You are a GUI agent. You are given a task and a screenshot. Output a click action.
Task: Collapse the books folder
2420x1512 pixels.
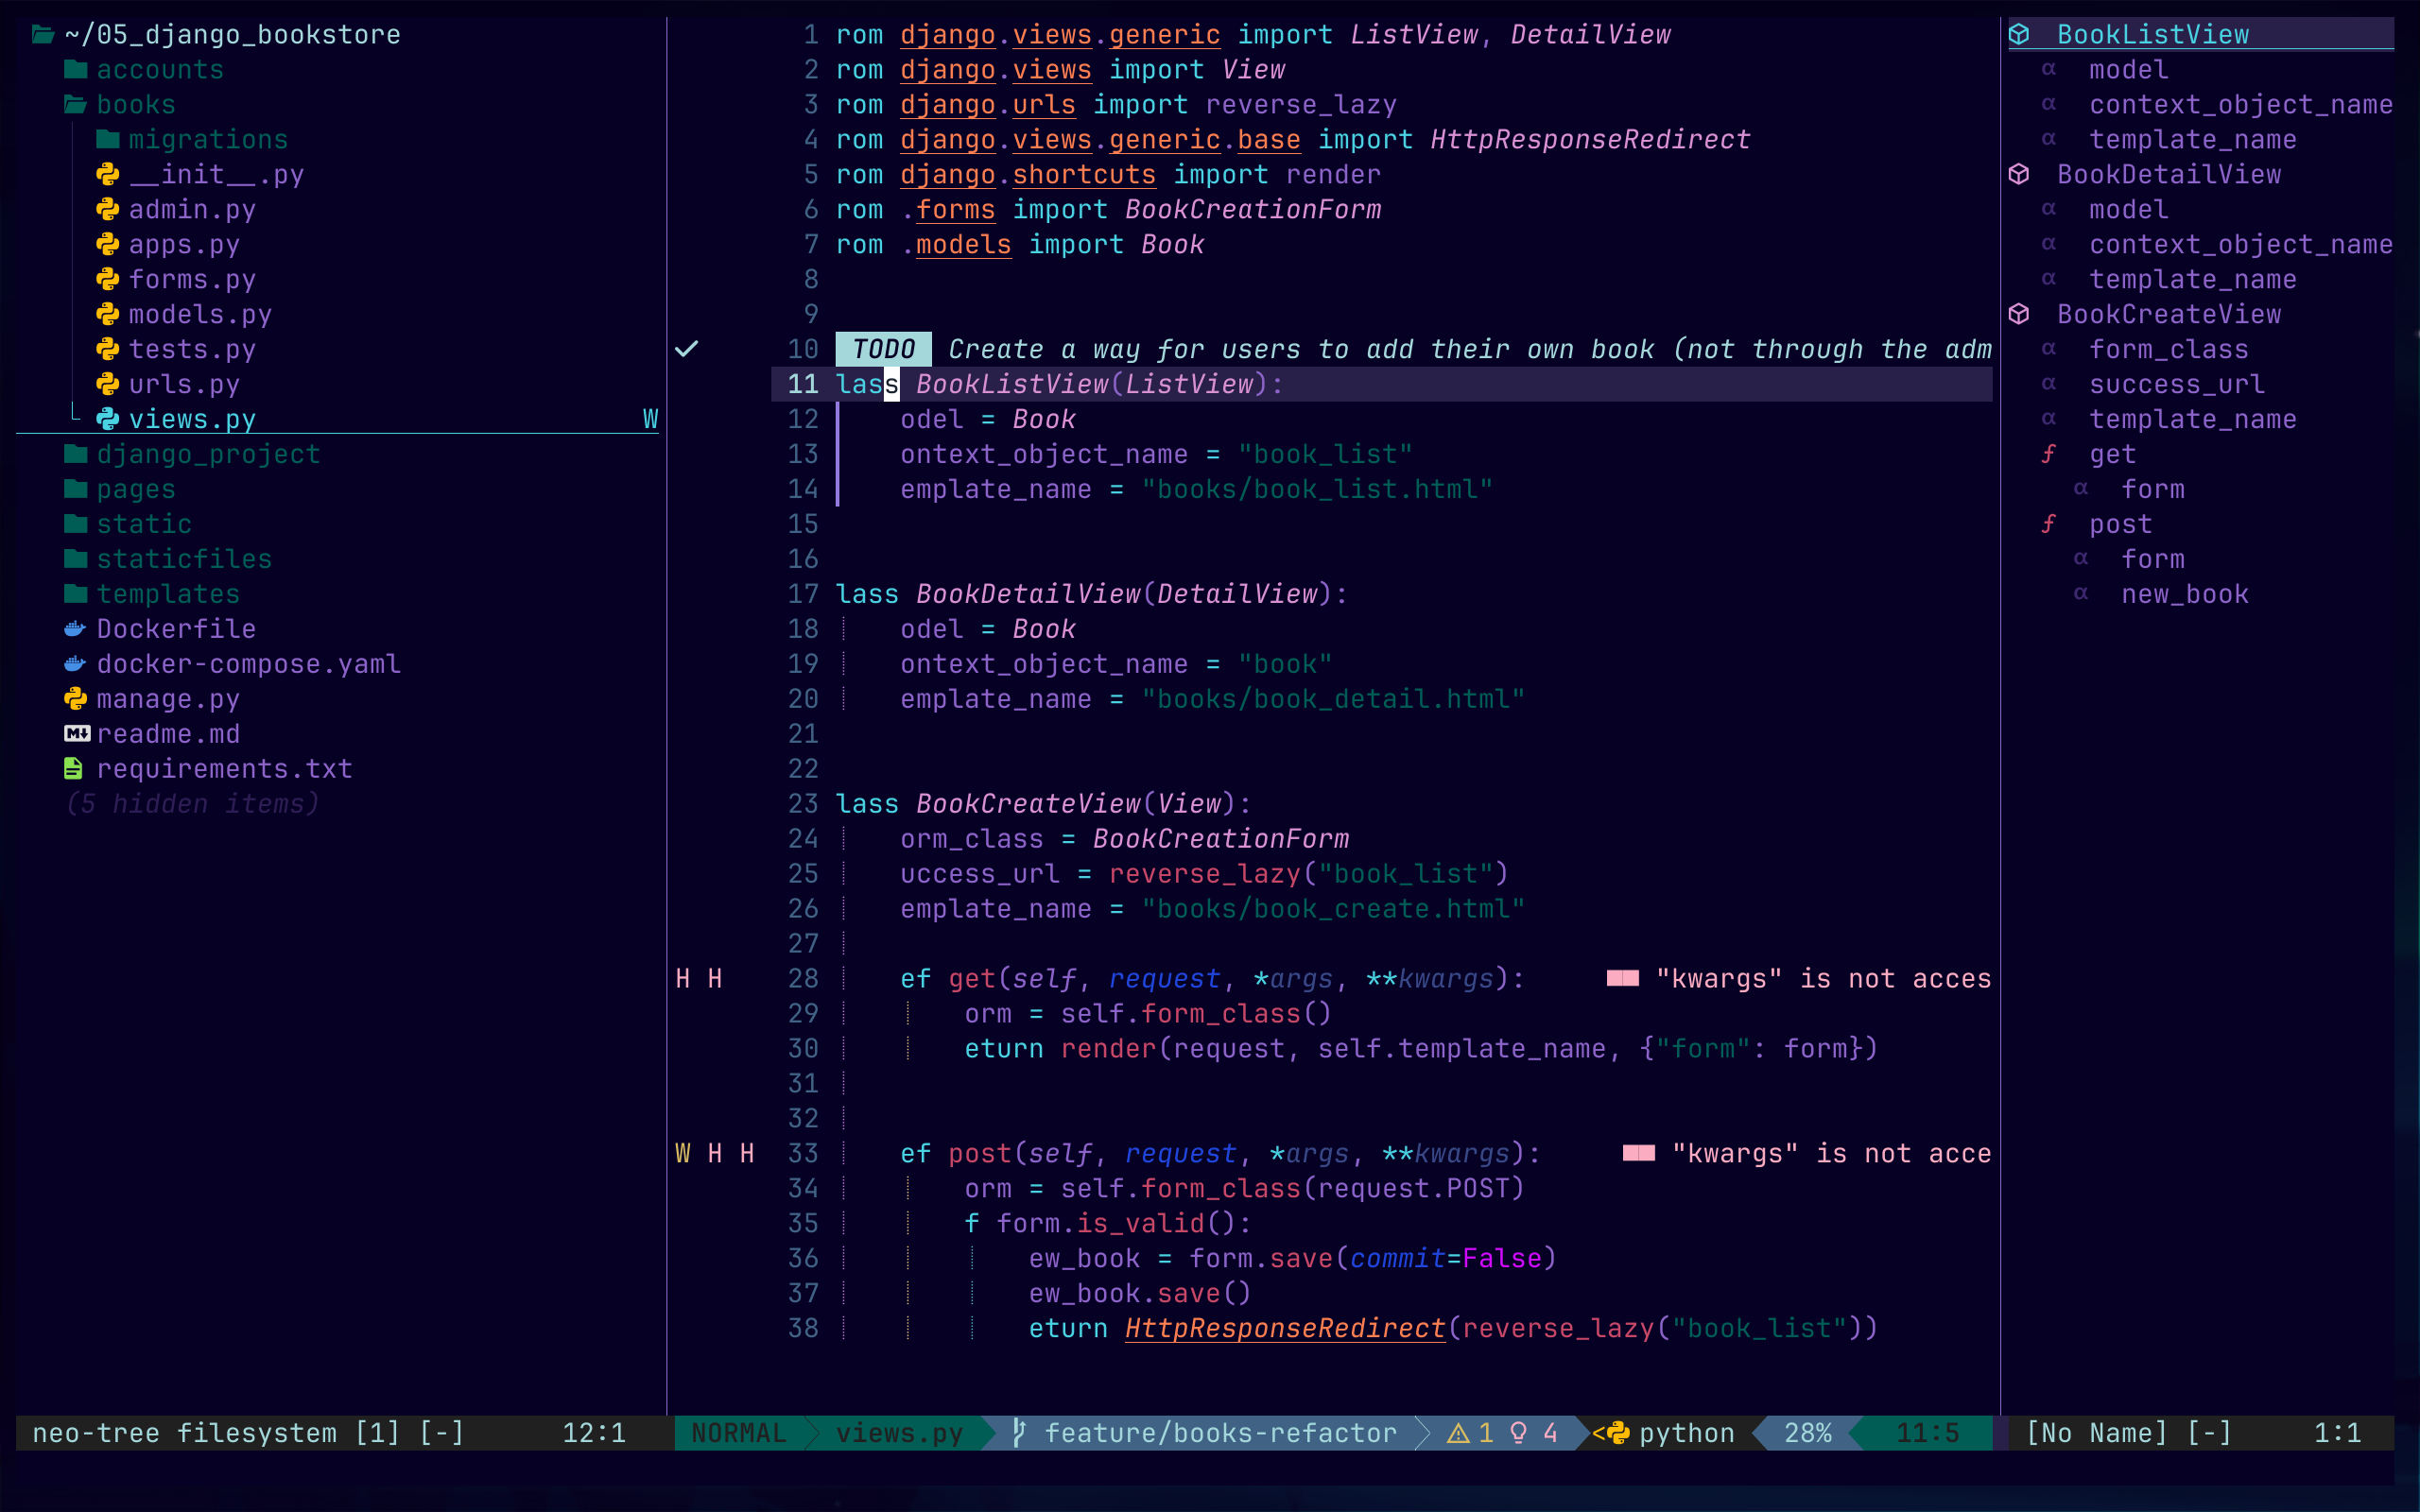tap(76, 105)
